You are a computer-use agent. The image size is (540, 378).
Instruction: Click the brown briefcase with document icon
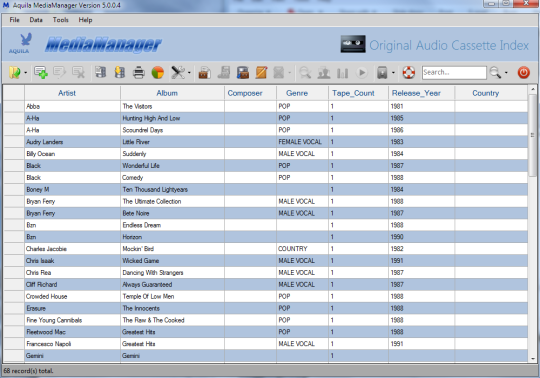[205, 73]
